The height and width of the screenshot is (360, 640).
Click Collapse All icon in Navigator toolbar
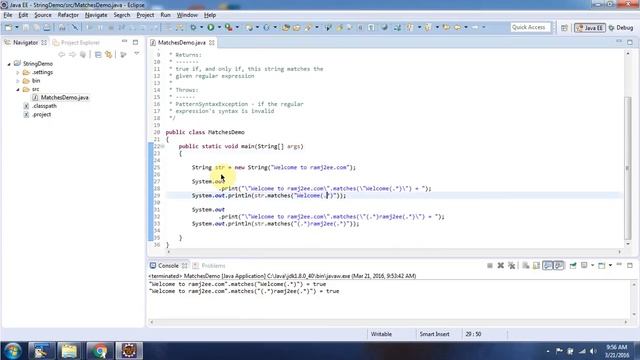point(98,54)
